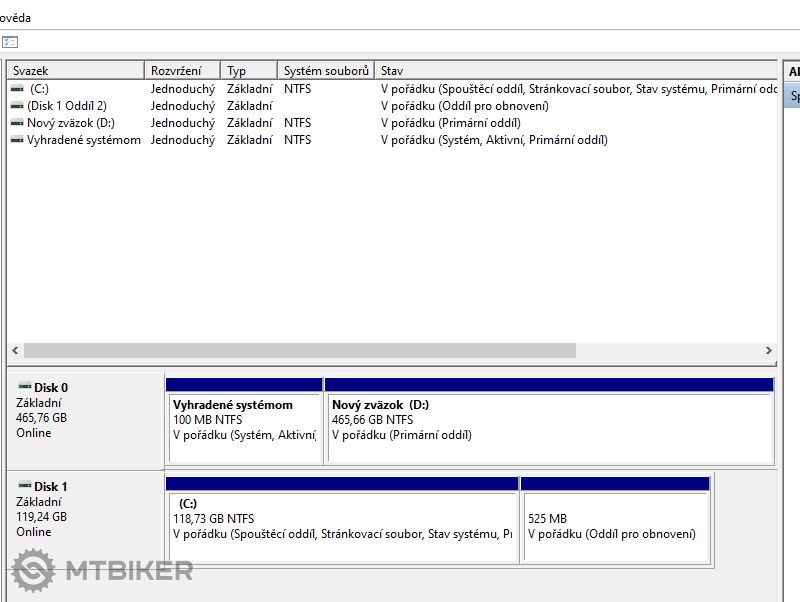Screen dimensions: 800x602
Task: Click the Disk 1 icon in lower pane
Action: (x=25, y=486)
